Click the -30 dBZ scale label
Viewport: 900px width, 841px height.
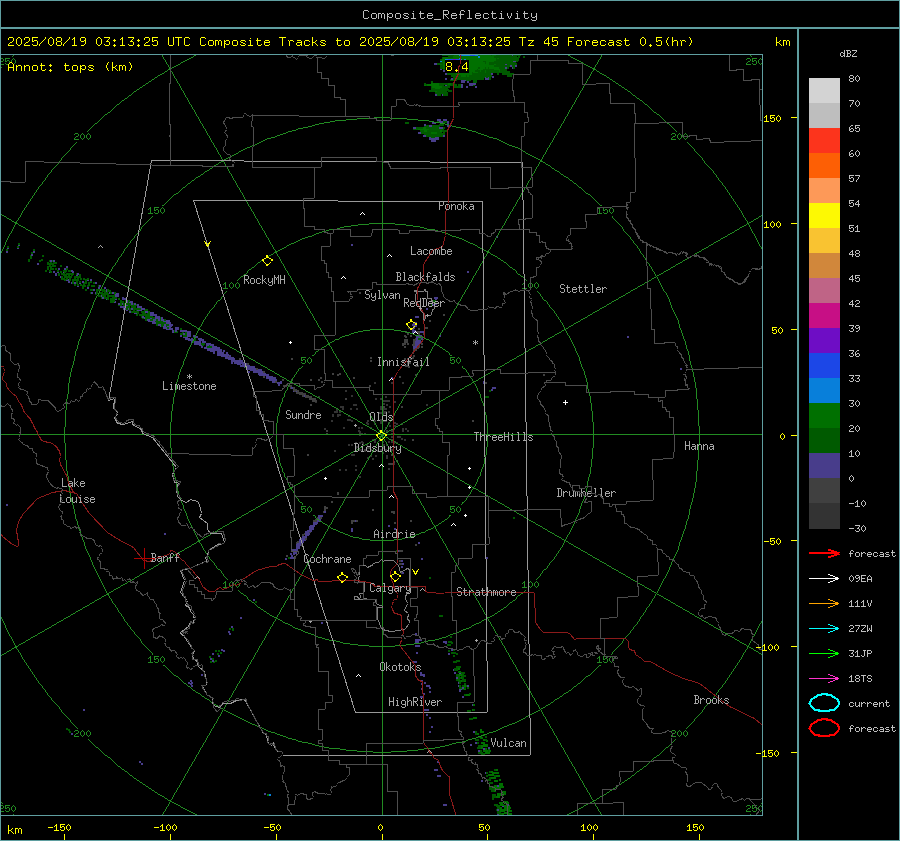click(x=857, y=528)
